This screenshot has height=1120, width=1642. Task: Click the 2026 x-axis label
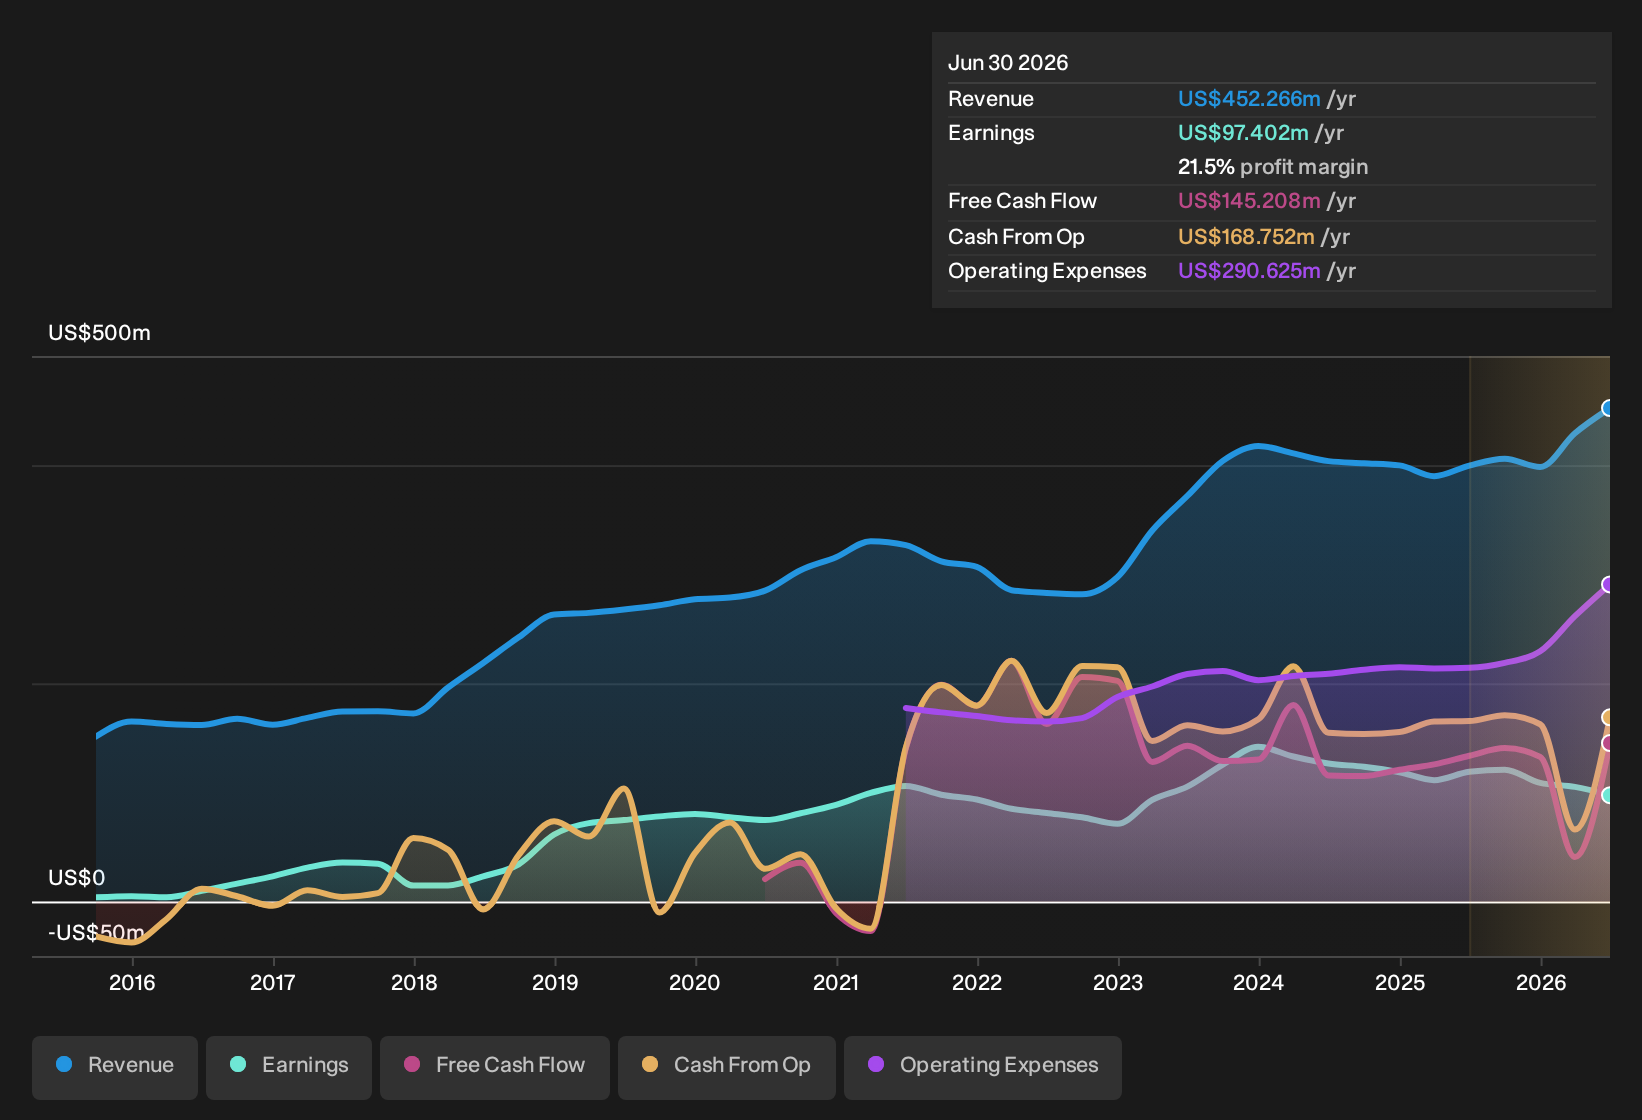coord(1541,983)
